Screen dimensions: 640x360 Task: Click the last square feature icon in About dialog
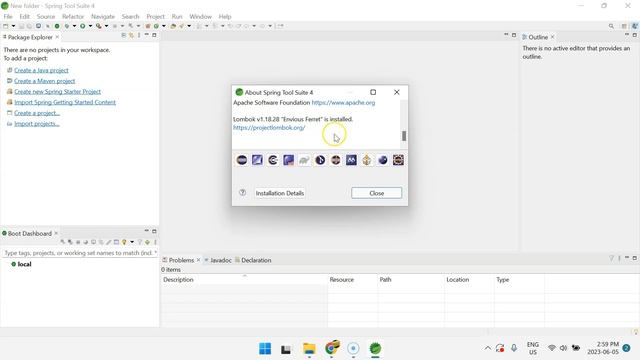point(398,160)
